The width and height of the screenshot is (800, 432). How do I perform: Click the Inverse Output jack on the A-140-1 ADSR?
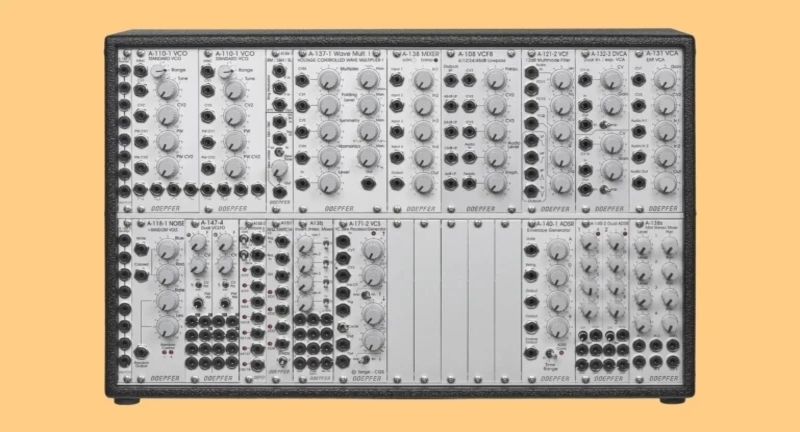tap(532, 352)
